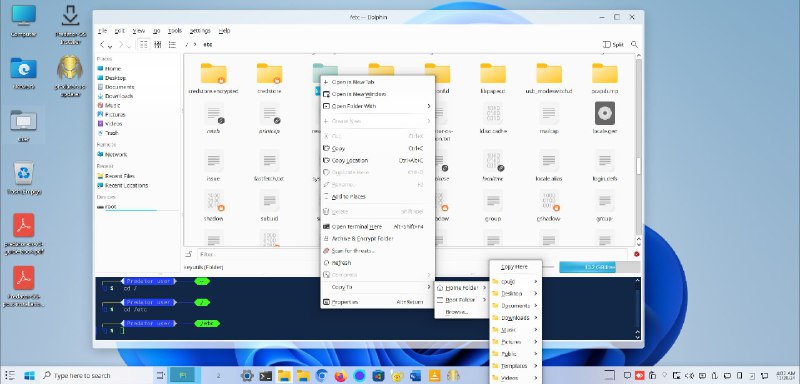Image resolution: width=800 pixels, height=384 pixels.
Task: Adjust the icon zoom slider in status bar
Action: [x=547, y=267]
